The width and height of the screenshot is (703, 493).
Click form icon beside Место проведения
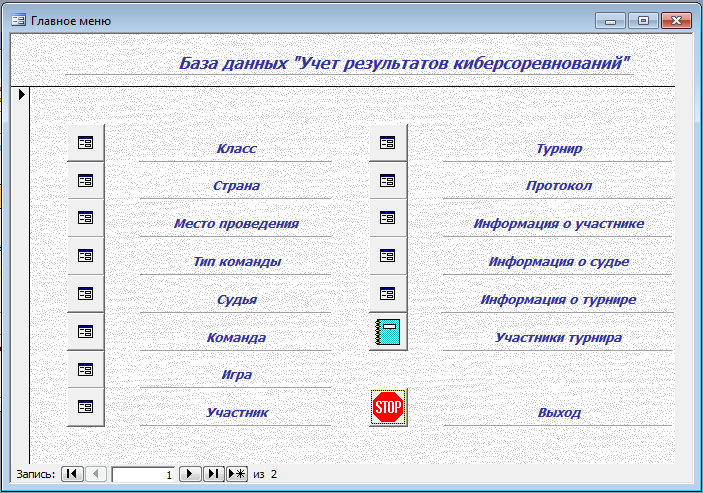(86, 218)
